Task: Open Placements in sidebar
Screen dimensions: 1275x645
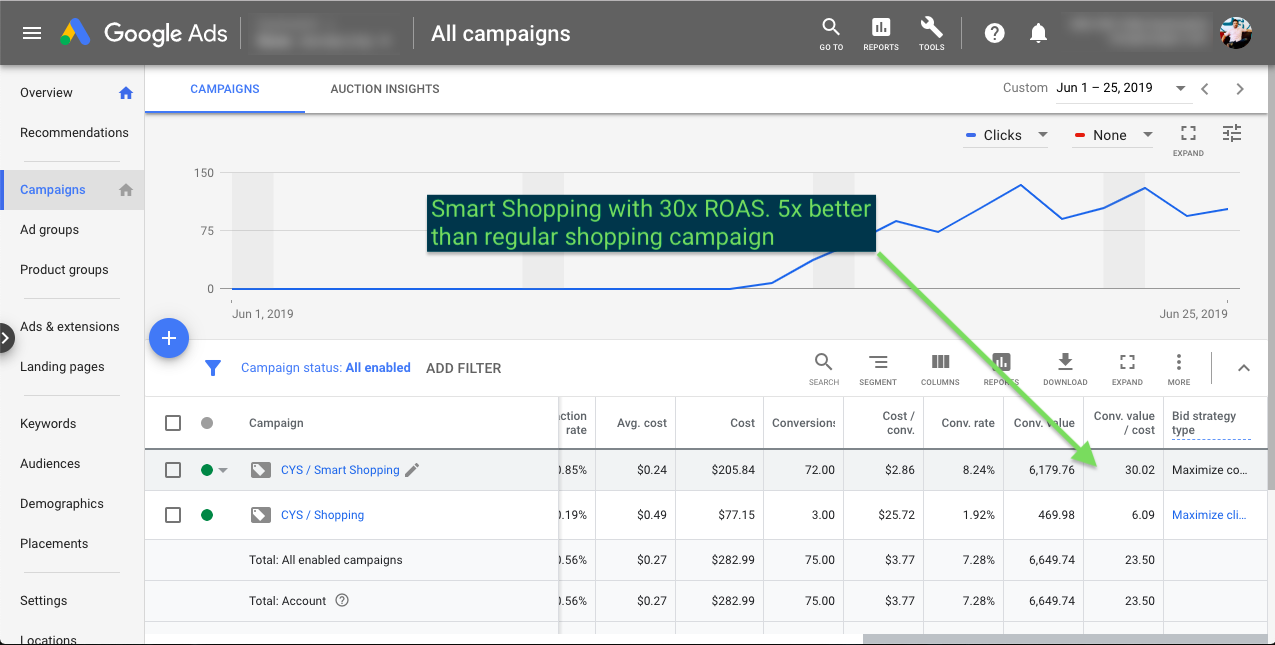Action: pos(54,544)
